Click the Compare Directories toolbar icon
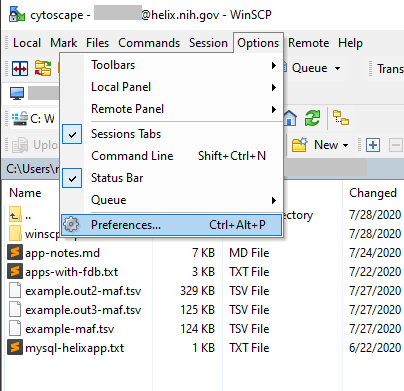Viewport: 404px width, 391px height. point(20,69)
